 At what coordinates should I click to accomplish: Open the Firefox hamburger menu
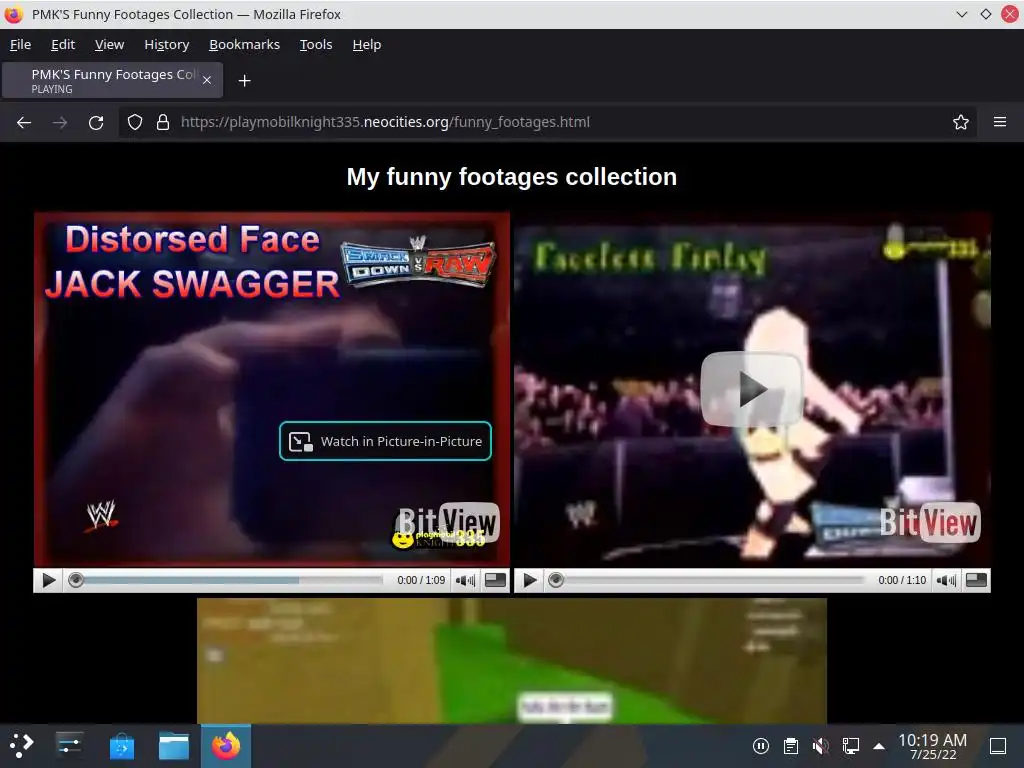(999, 122)
